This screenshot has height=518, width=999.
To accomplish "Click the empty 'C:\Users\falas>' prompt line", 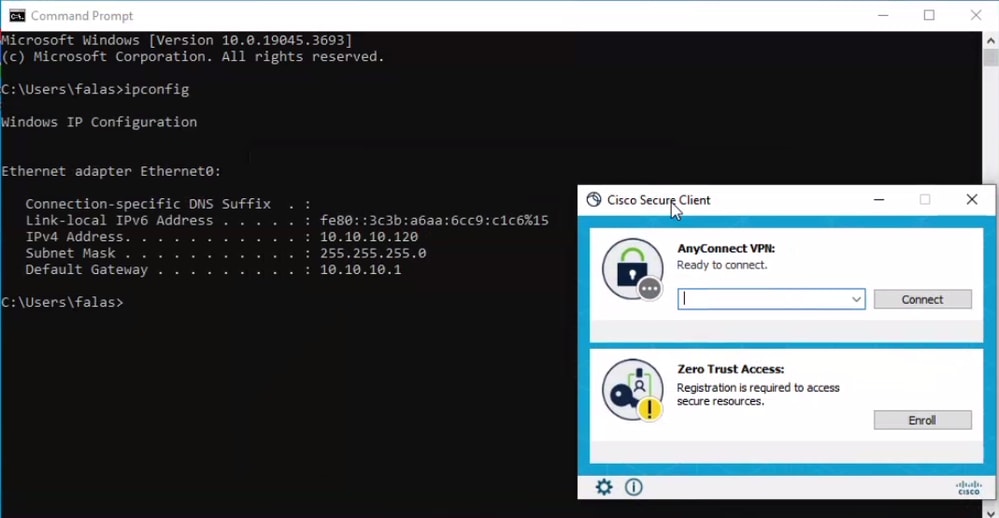I will pos(62,302).
